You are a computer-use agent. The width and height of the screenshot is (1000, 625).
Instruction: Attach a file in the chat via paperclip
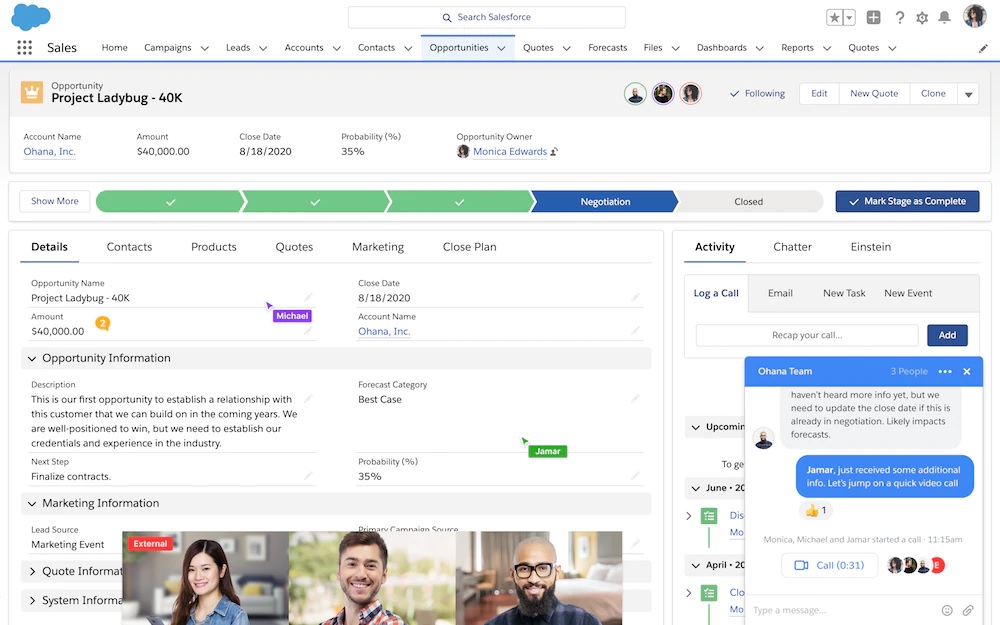967,609
